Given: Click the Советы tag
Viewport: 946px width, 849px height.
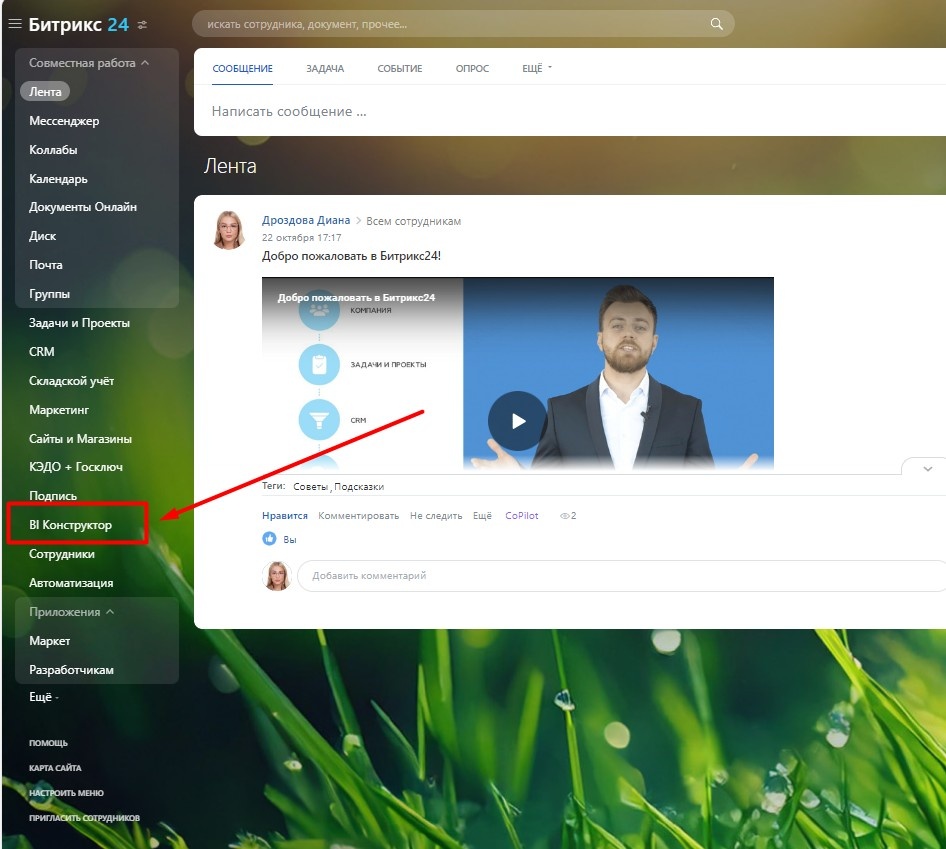Looking at the screenshot, I should 310,486.
